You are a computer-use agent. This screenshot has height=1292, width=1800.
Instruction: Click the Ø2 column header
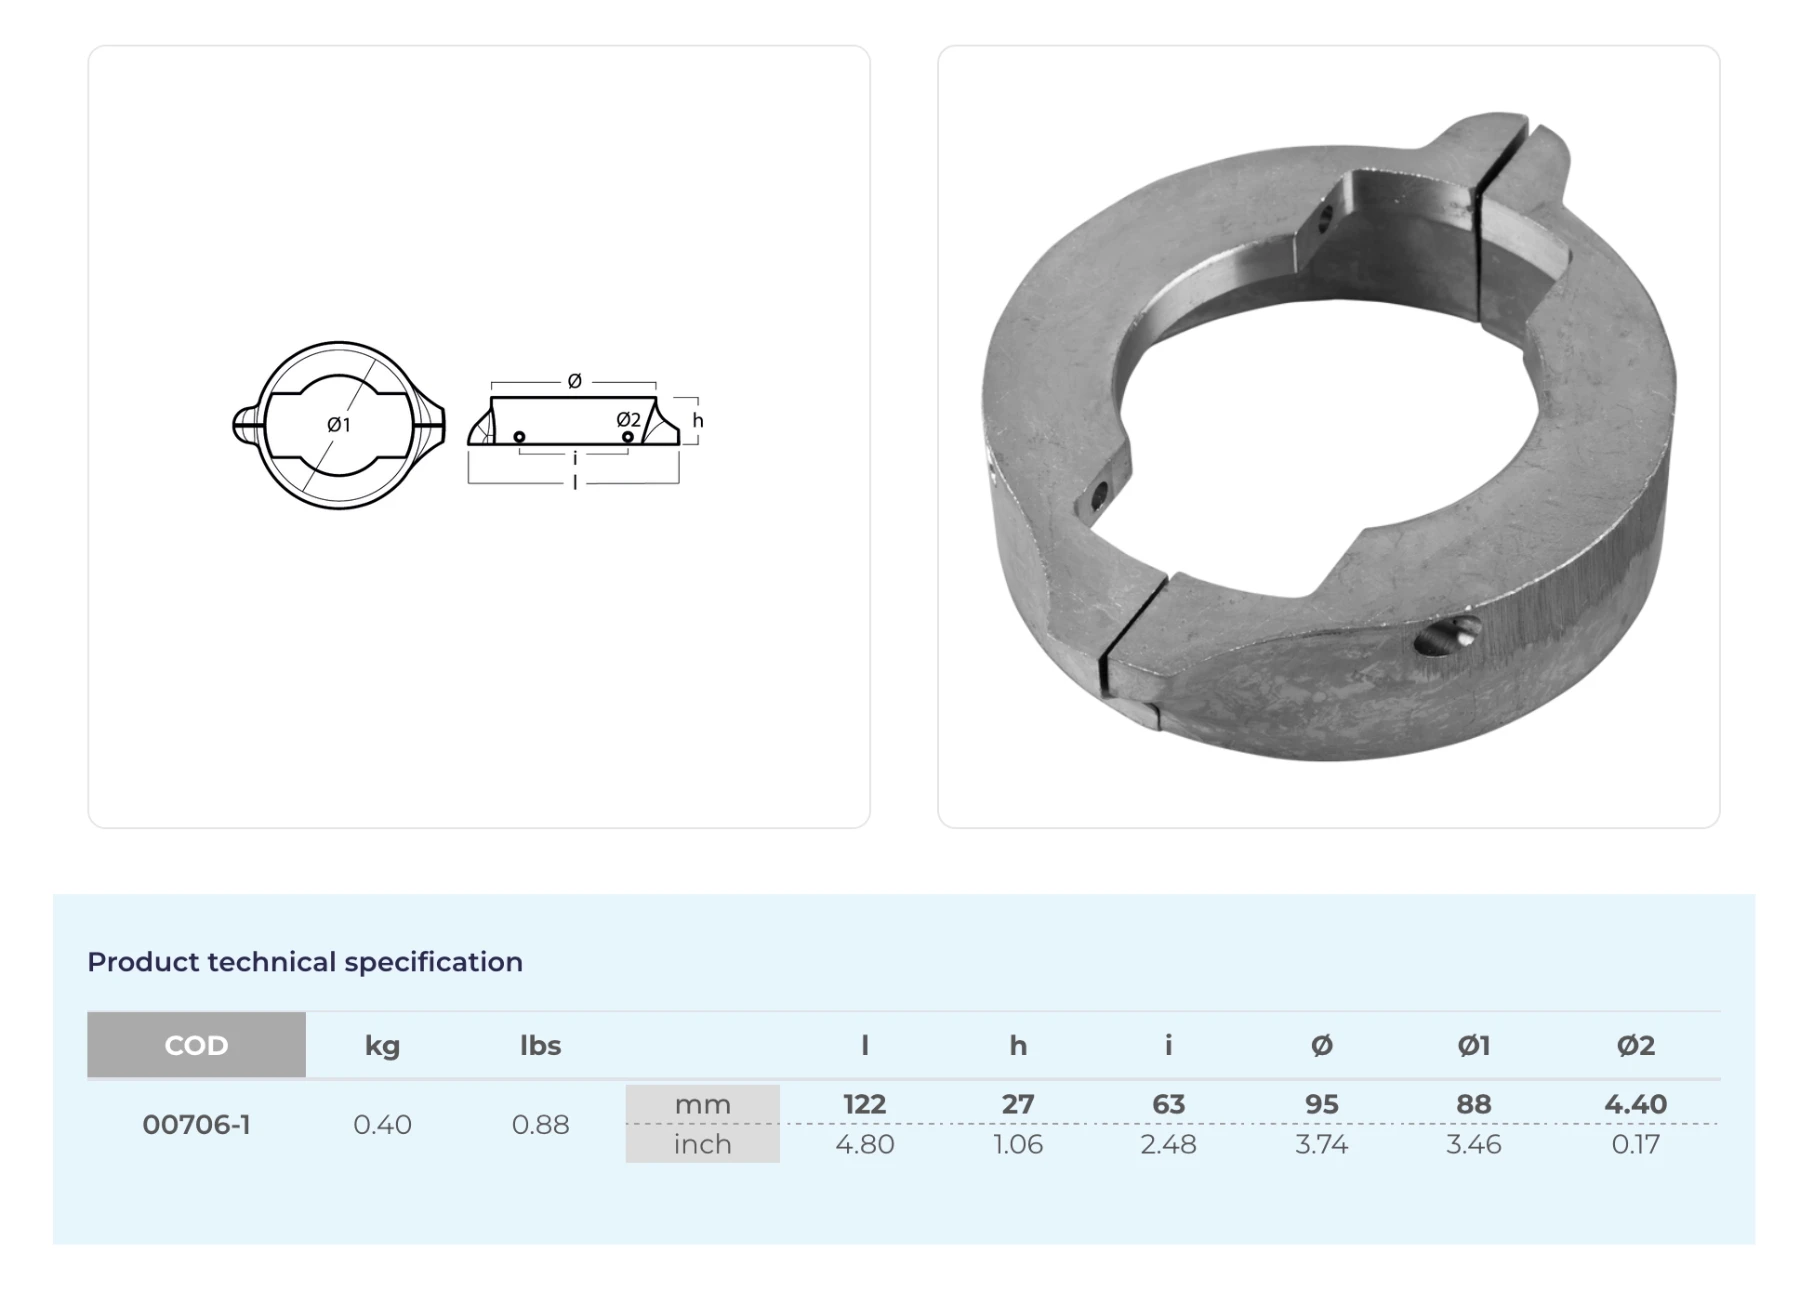[x=1635, y=1045]
